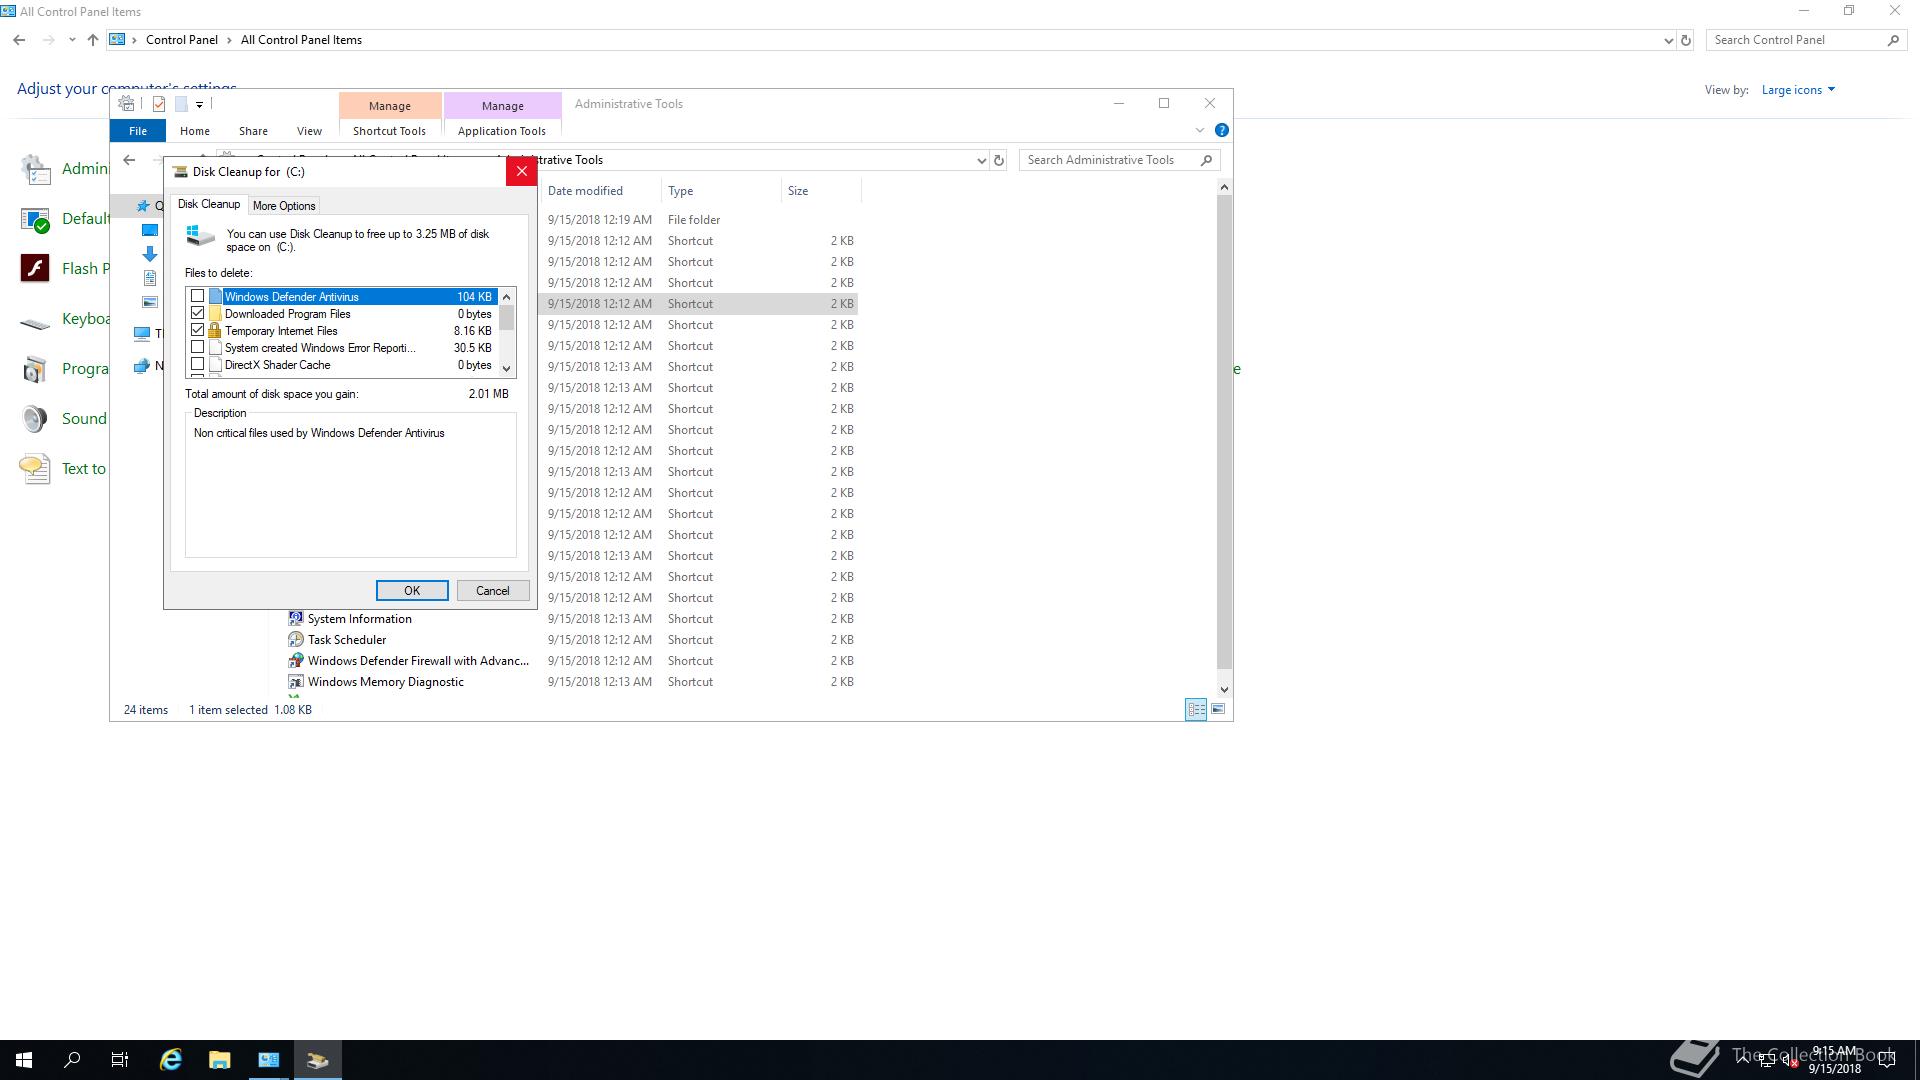The width and height of the screenshot is (1920, 1080).
Task: Click the Downloads arrow icon in sidebar
Action: tap(150, 254)
